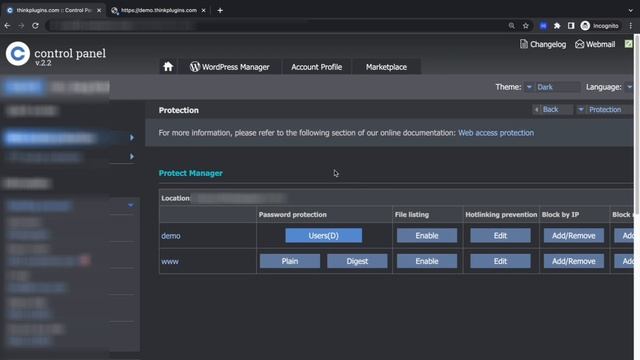Click the browser back arrow

(x=7, y=26)
